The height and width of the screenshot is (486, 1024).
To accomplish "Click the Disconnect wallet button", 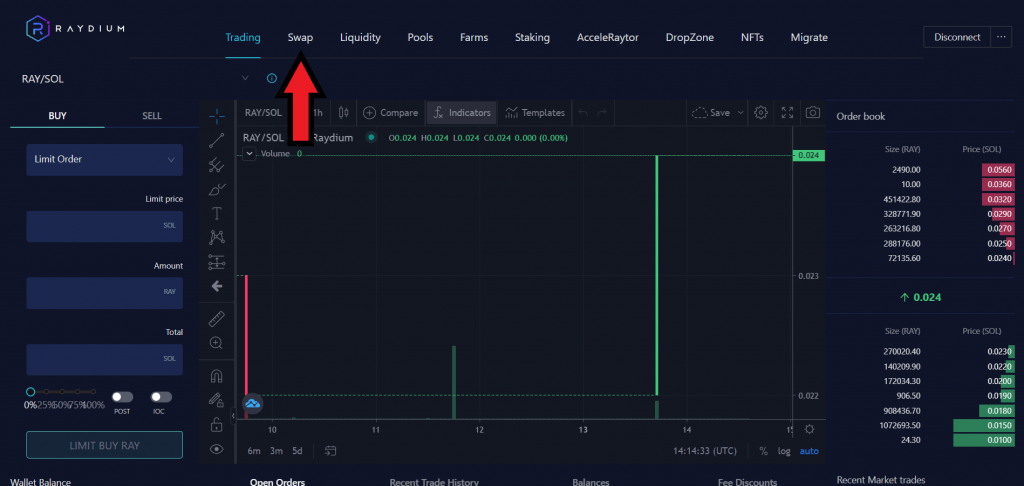I will tap(957, 38).
